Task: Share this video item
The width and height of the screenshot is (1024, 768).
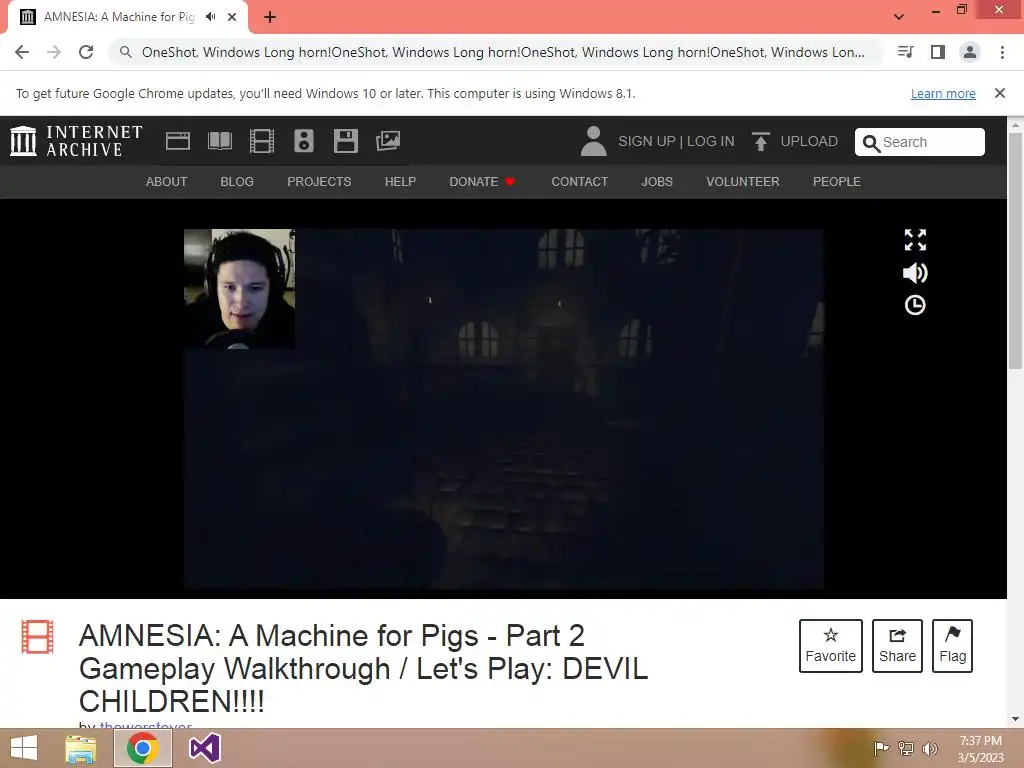Action: click(x=897, y=646)
